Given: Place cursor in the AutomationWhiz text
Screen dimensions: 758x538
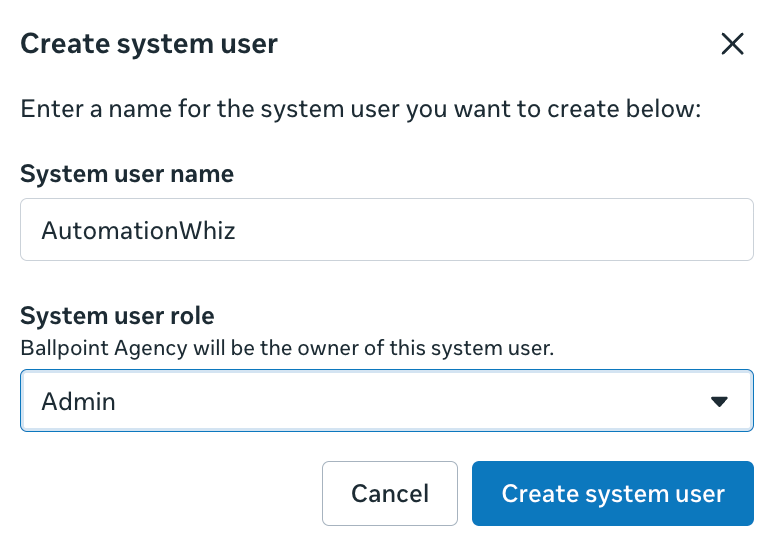Looking at the screenshot, I should [138, 230].
